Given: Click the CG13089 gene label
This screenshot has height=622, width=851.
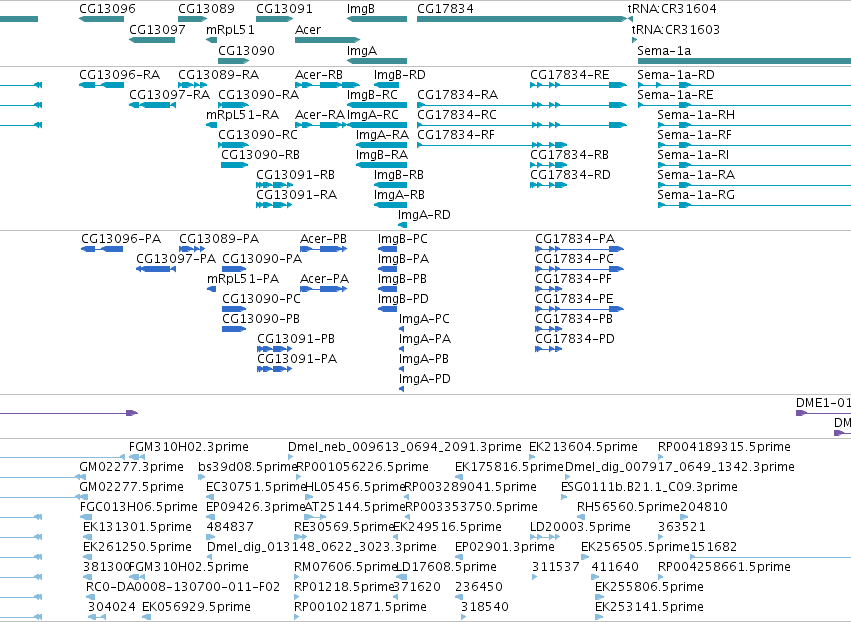Looking at the screenshot, I should click(206, 9).
